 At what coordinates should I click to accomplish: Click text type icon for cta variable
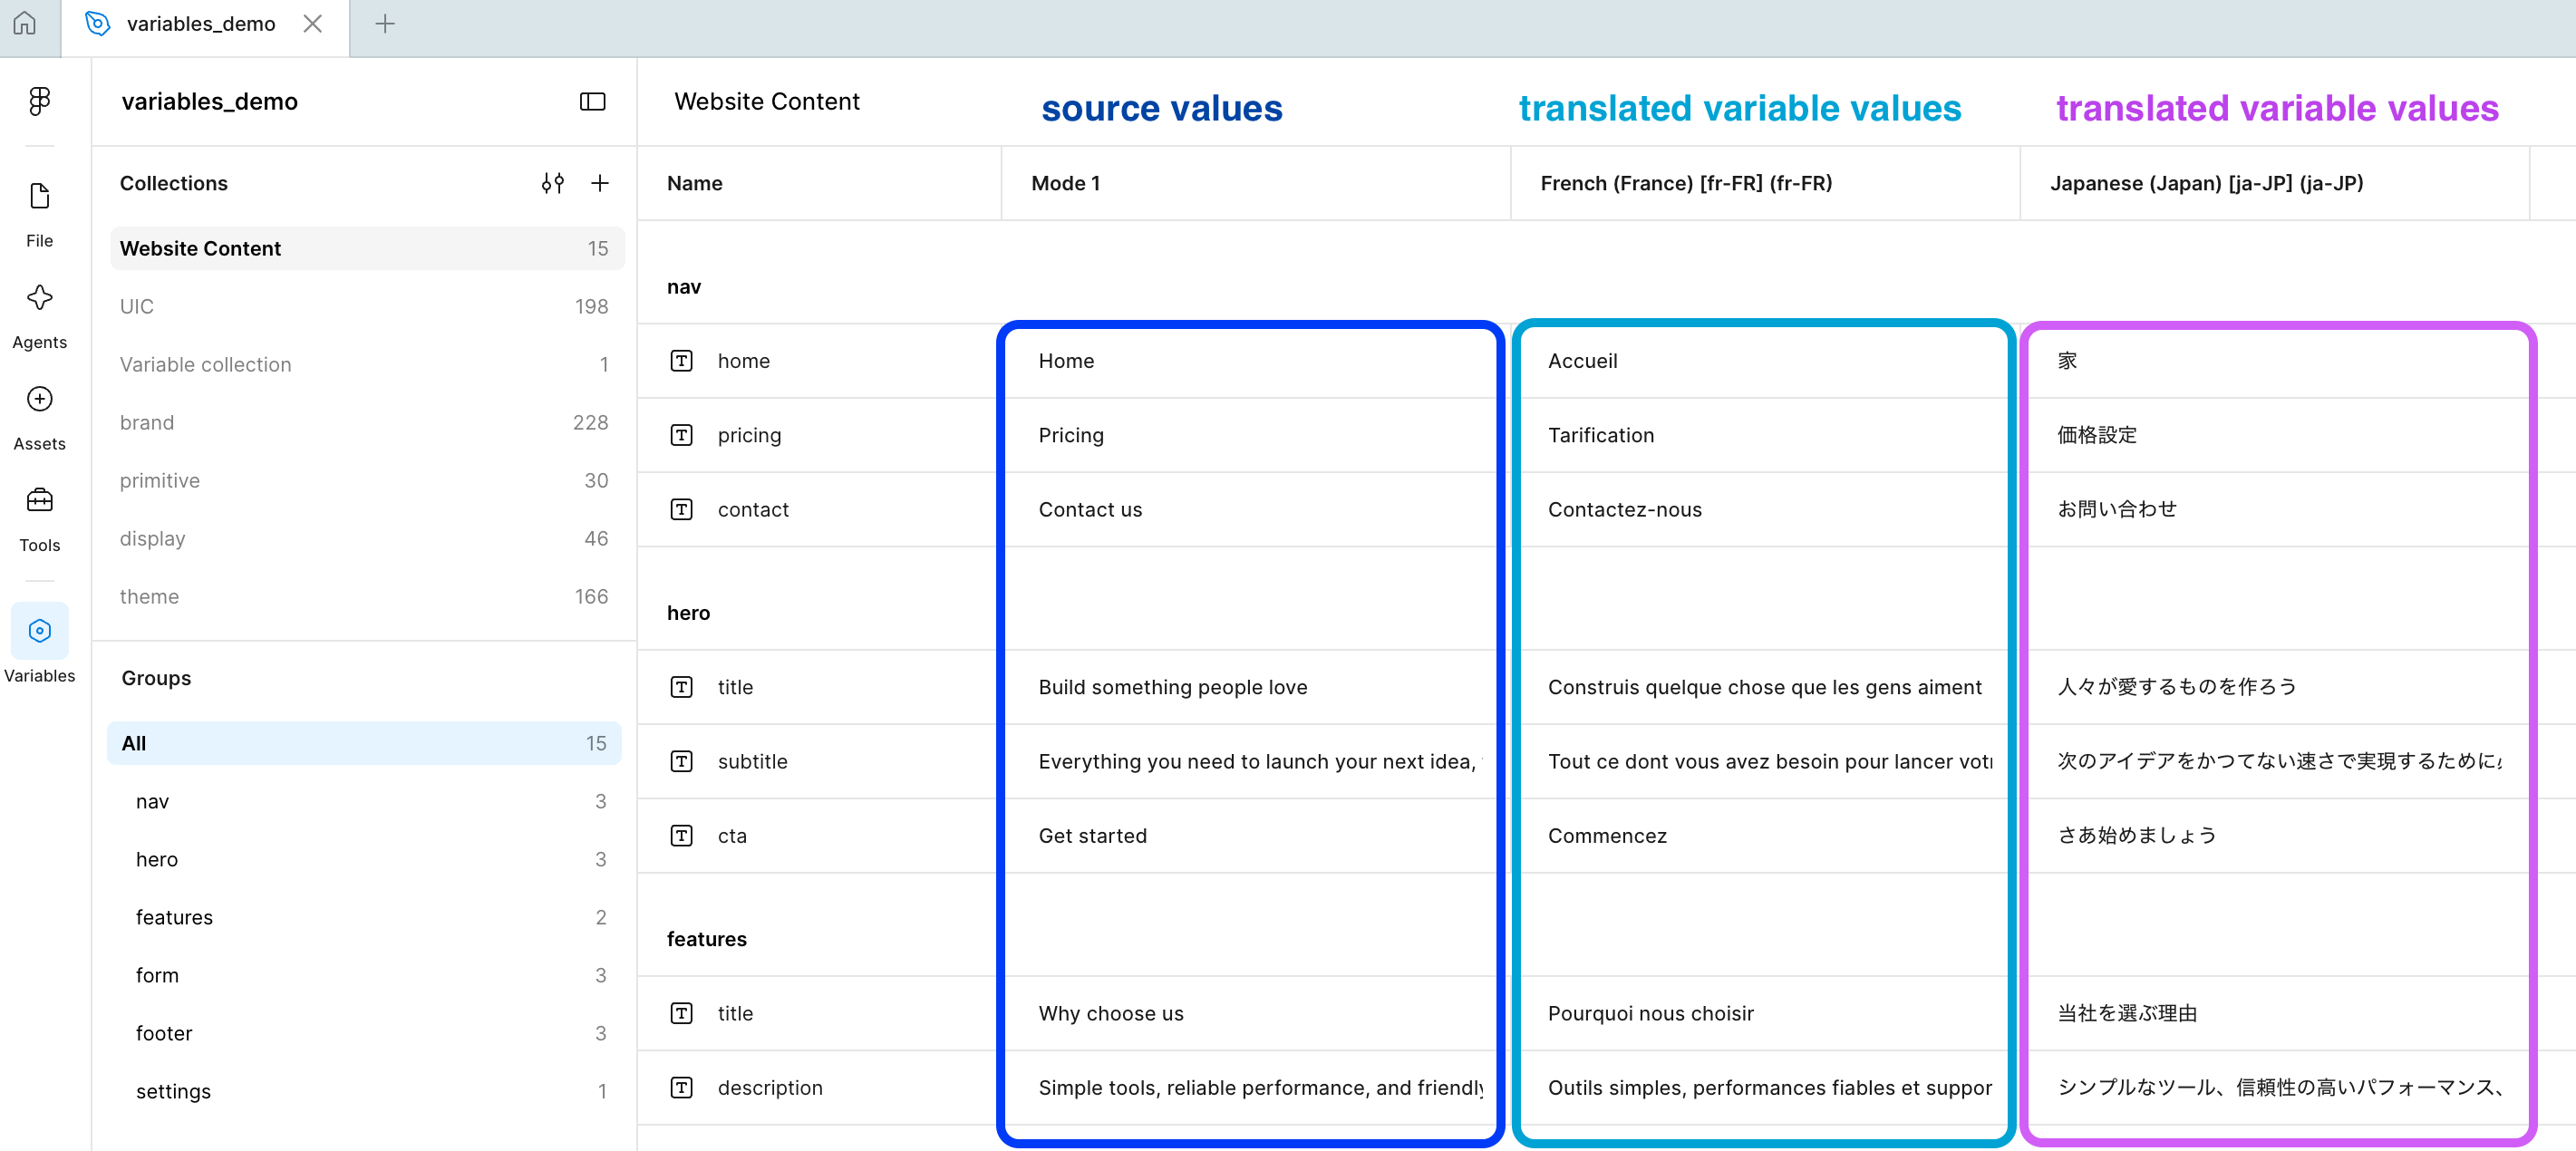tap(682, 835)
